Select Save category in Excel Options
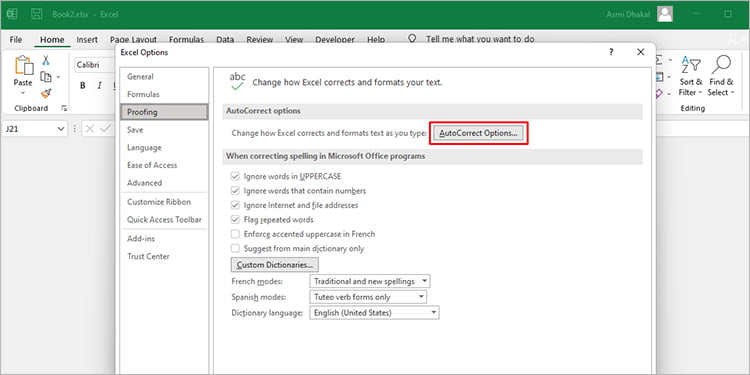This screenshot has height=375, width=750. click(x=164, y=130)
